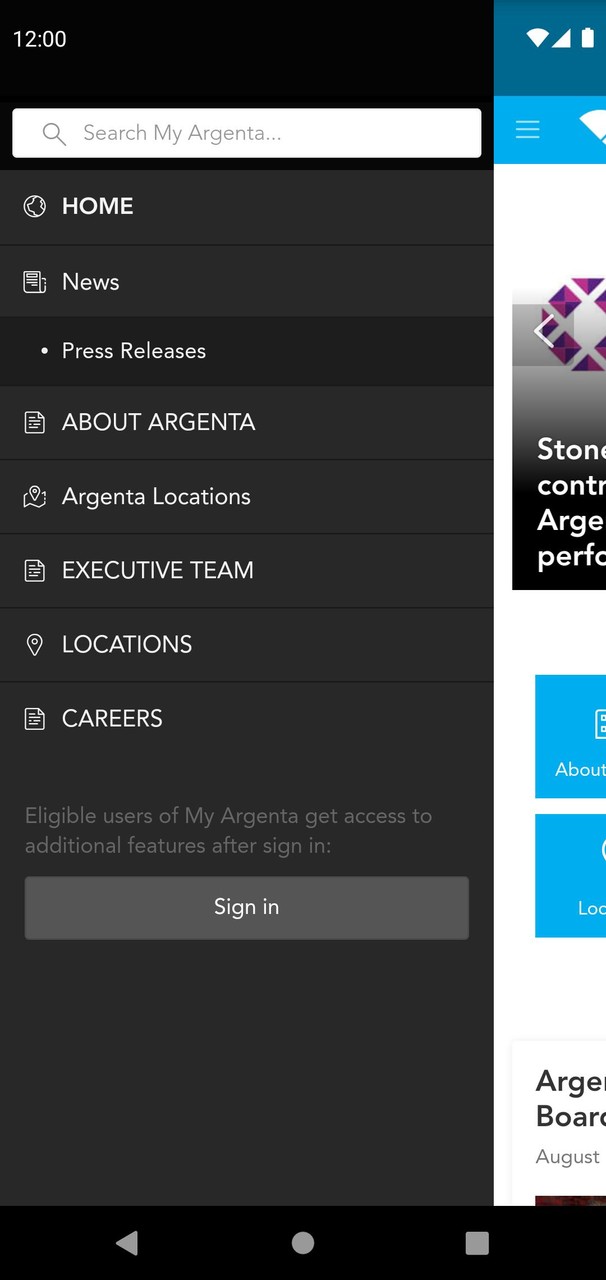Open the CAREERS menu item

tap(112, 719)
